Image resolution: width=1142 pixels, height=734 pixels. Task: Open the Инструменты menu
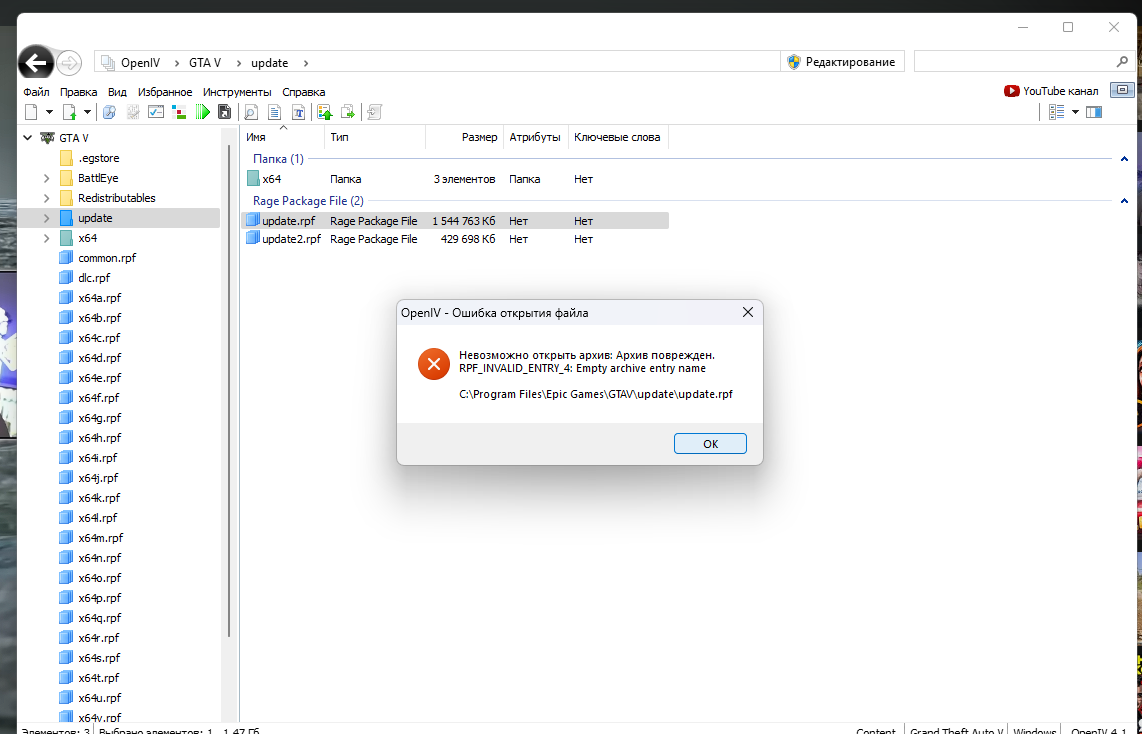pos(237,92)
